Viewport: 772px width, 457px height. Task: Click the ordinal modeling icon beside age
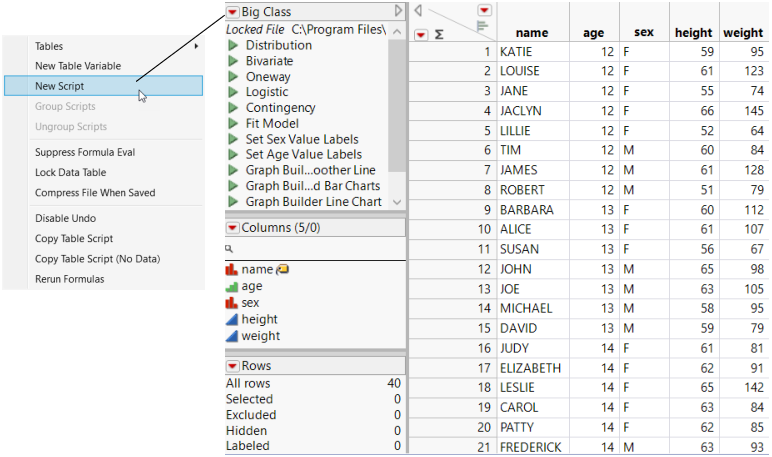point(232,286)
